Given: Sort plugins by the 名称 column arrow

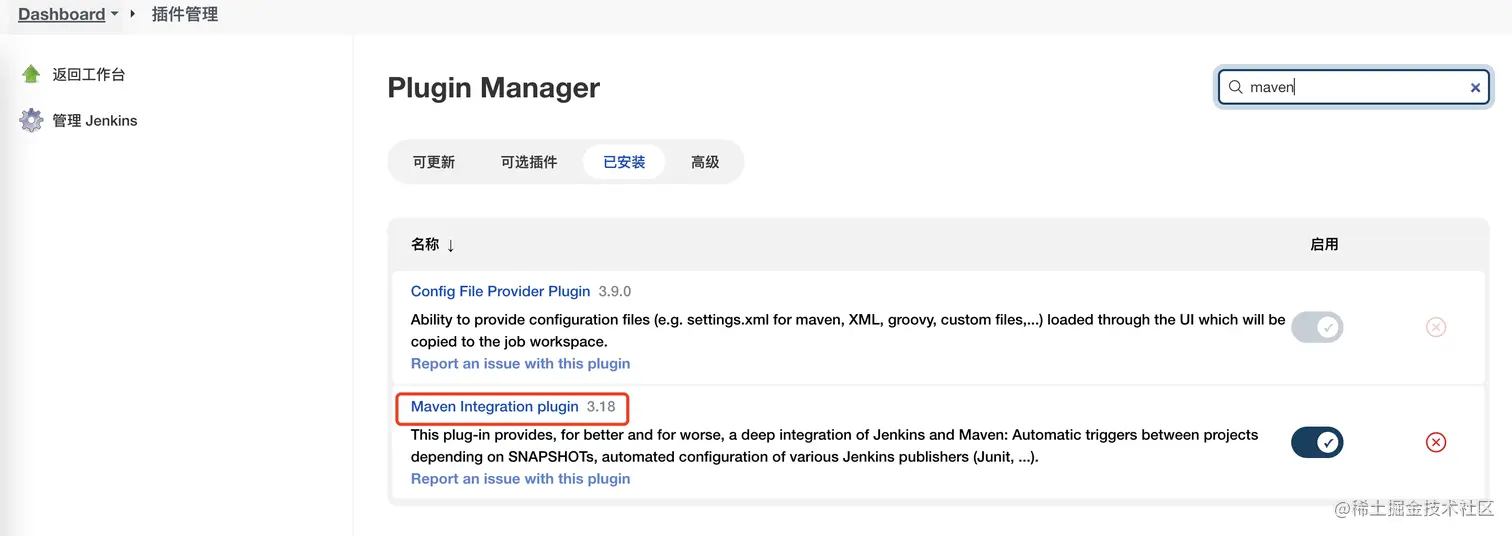Looking at the screenshot, I should click(450, 245).
